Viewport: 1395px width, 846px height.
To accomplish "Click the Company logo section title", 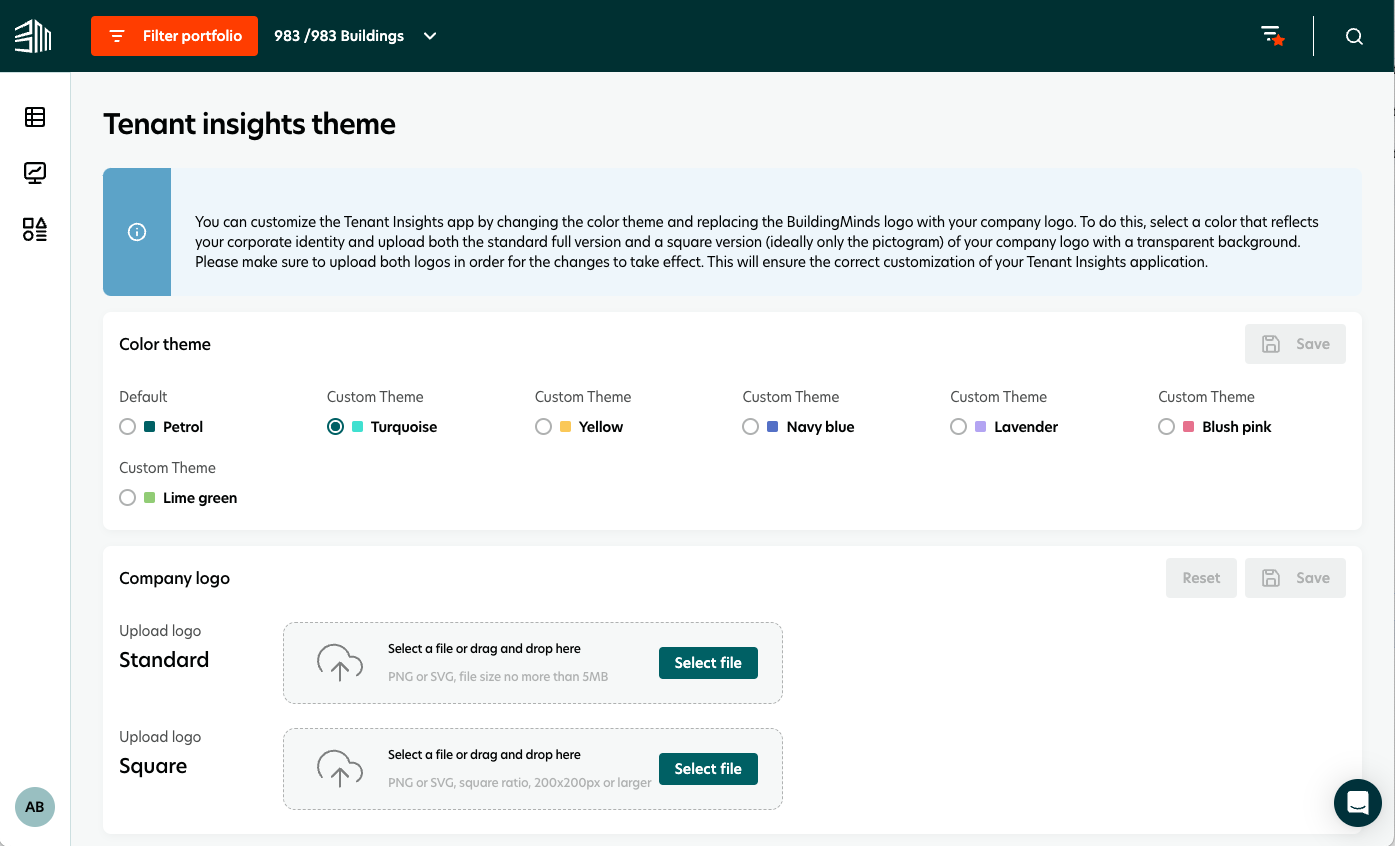I will (174, 578).
